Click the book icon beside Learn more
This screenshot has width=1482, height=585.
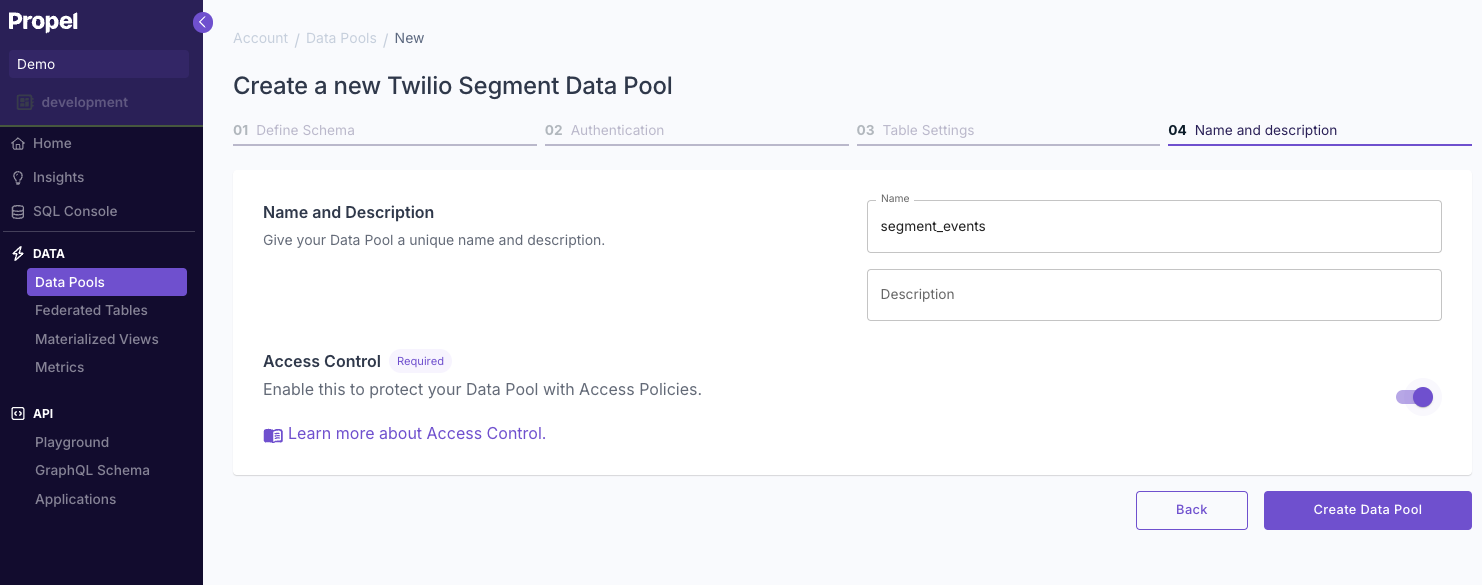tap(272, 435)
